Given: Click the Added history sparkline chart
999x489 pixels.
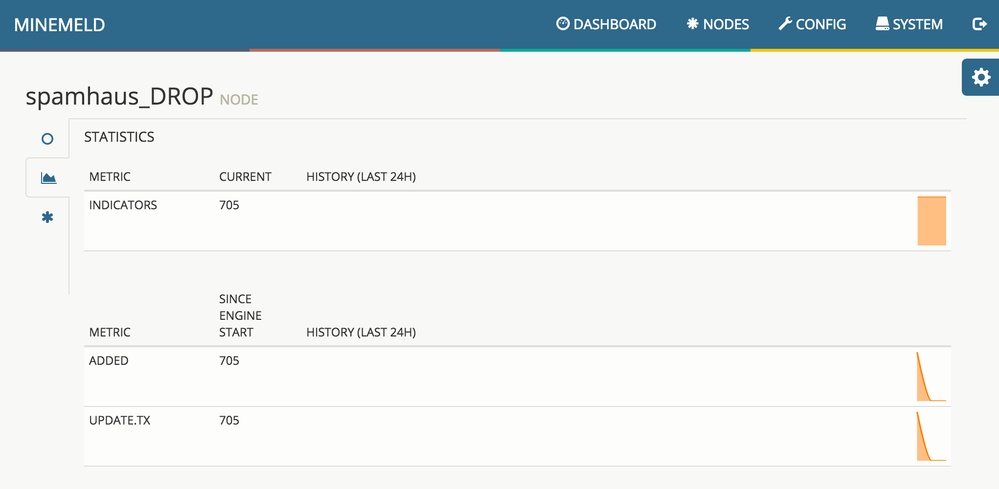Looking at the screenshot, I should click(930, 377).
